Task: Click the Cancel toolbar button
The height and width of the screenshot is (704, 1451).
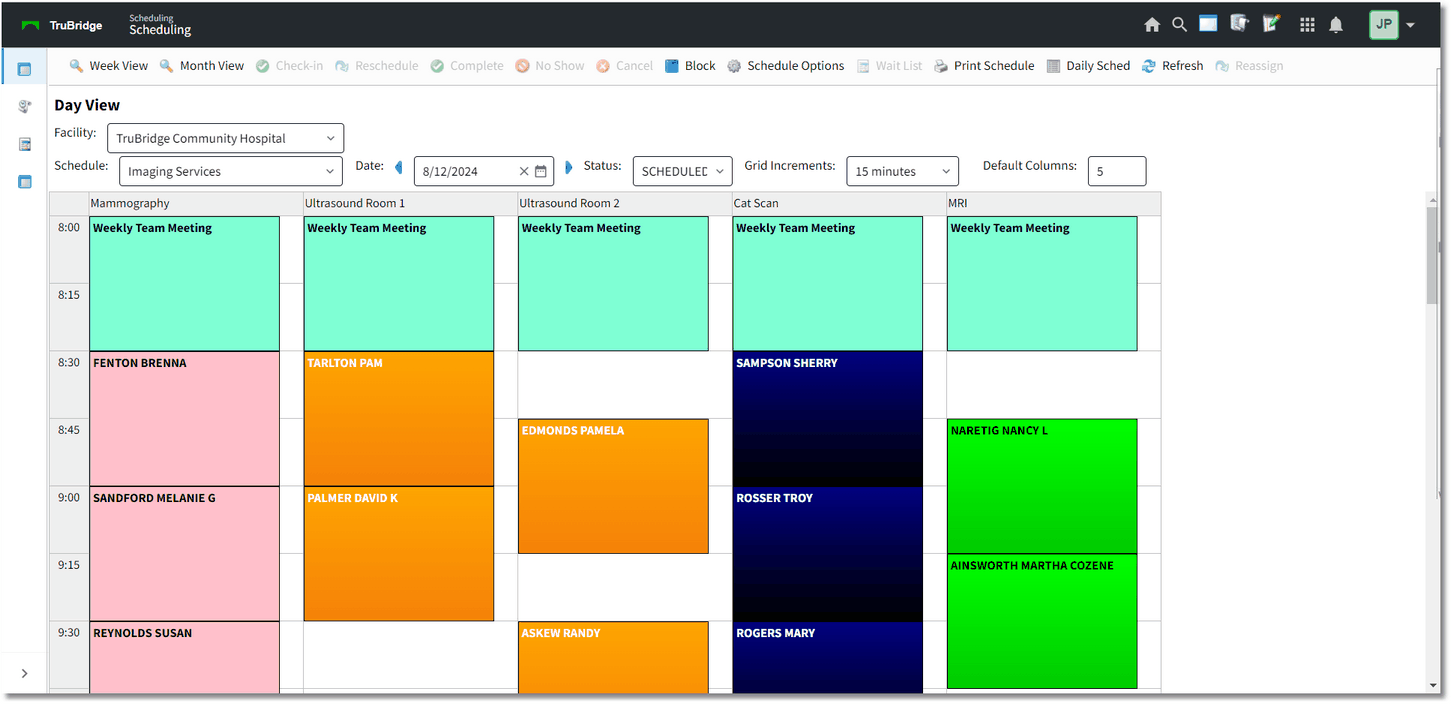Action: pos(625,66)
